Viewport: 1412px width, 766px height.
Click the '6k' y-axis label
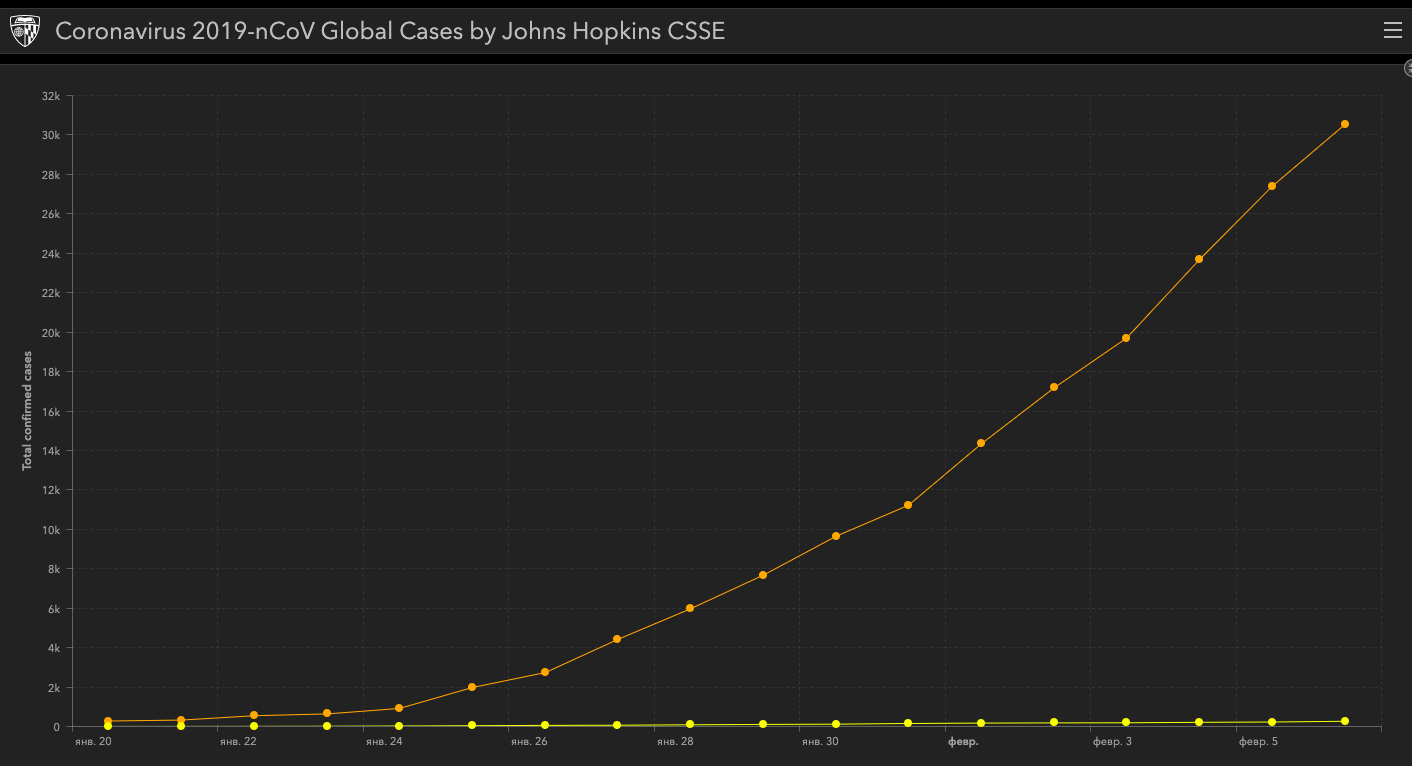tap(55, 609)
